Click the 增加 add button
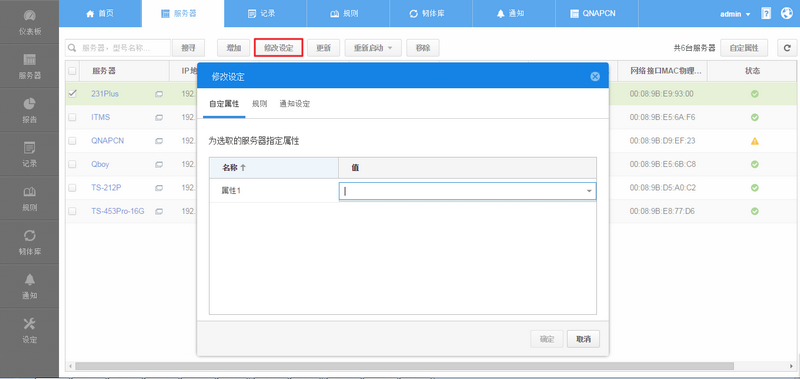 (x=234, y=48)
